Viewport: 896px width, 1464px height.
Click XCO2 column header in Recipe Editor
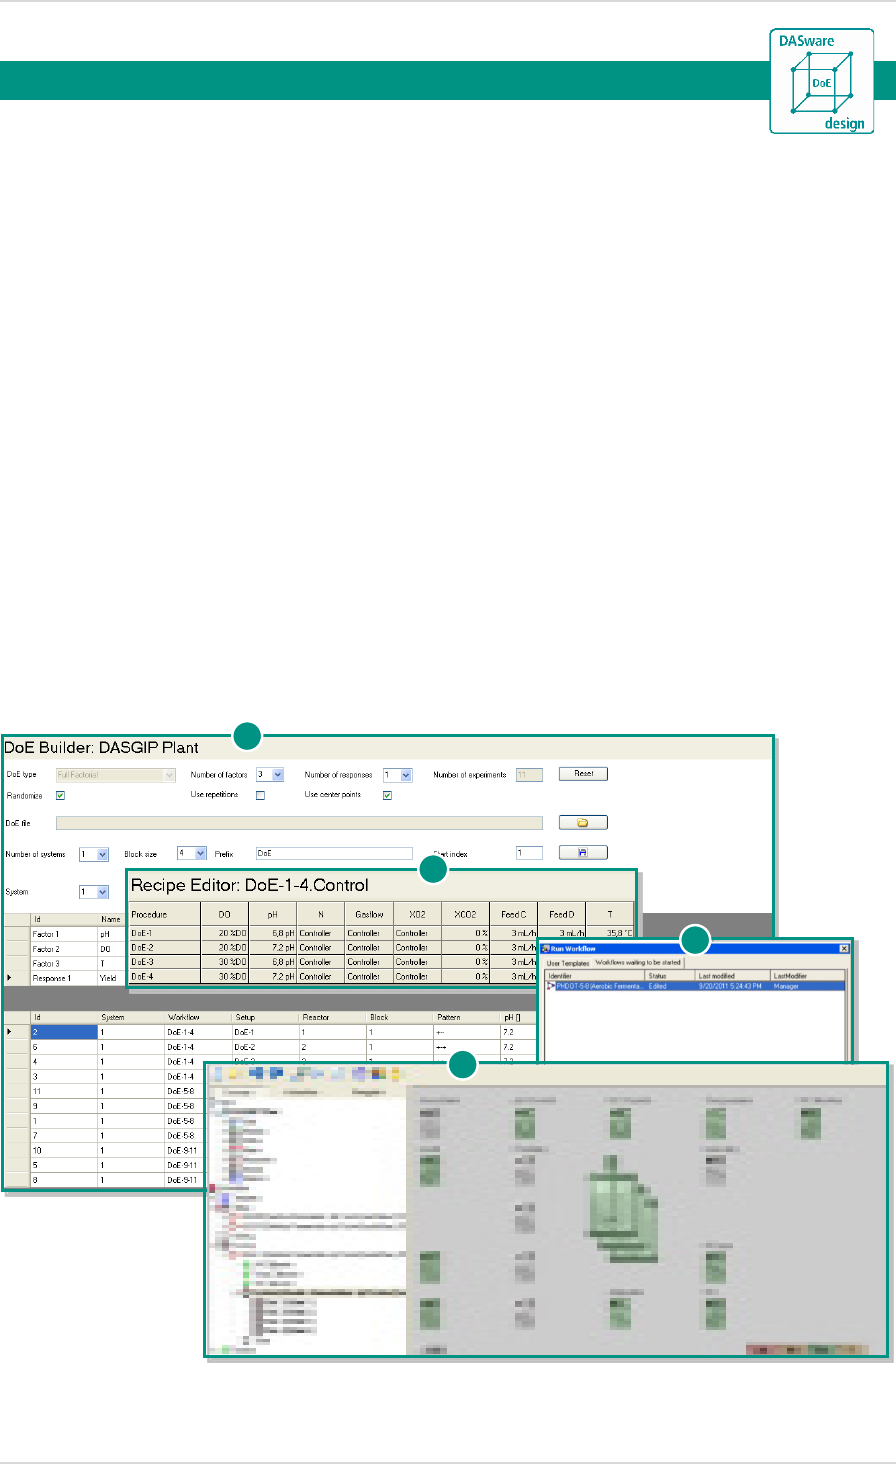(x=465, y=914)
